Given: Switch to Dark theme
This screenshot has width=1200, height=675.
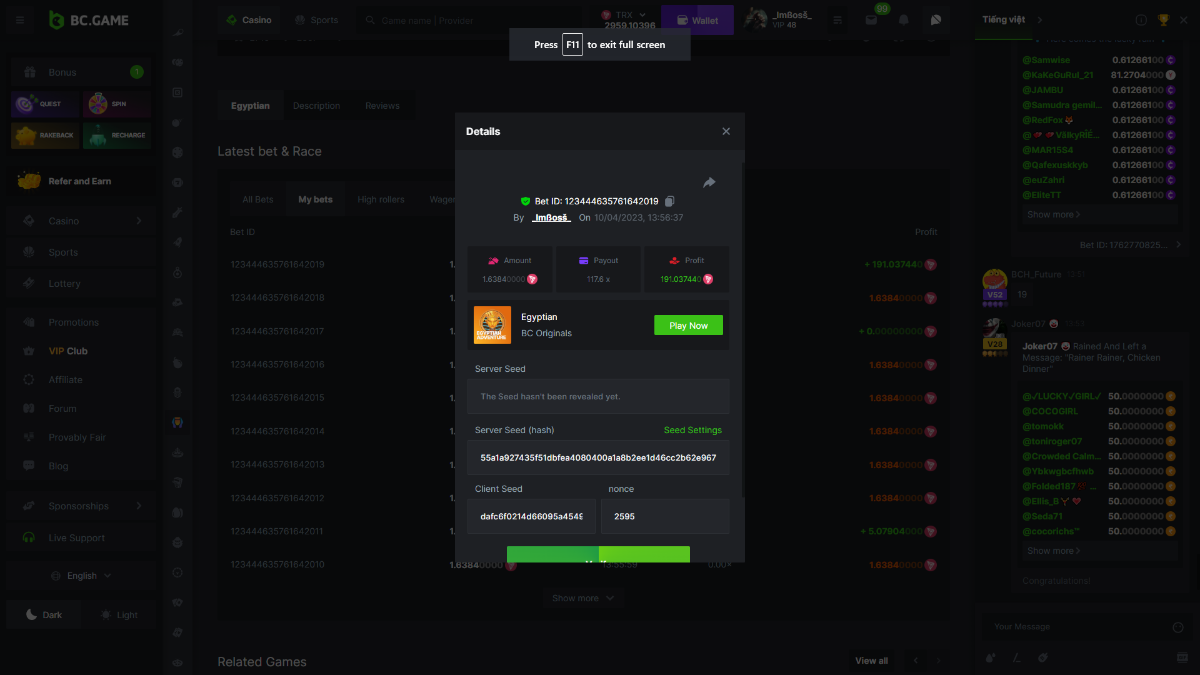Looking at the screenshot, I should [x=44, y=615].
